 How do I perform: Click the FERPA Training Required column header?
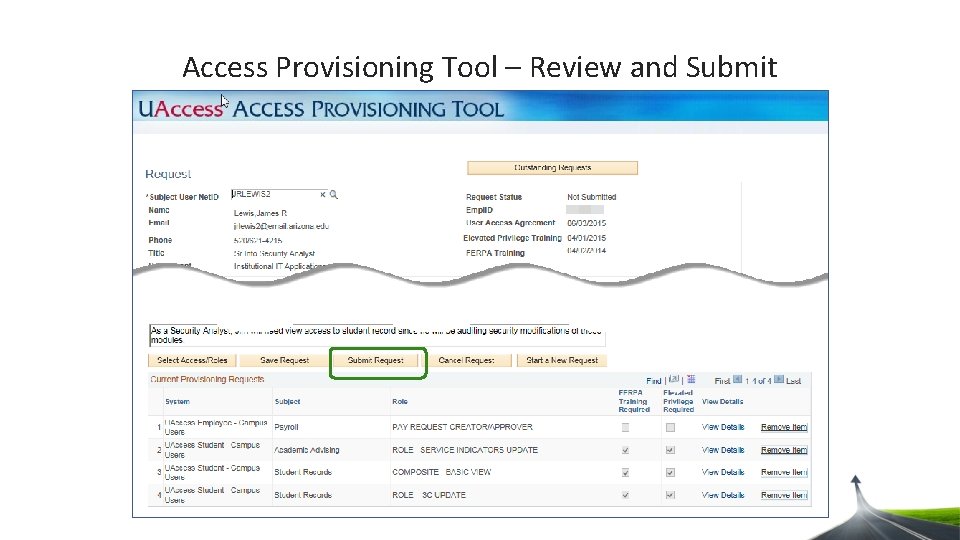coord(634,401)
